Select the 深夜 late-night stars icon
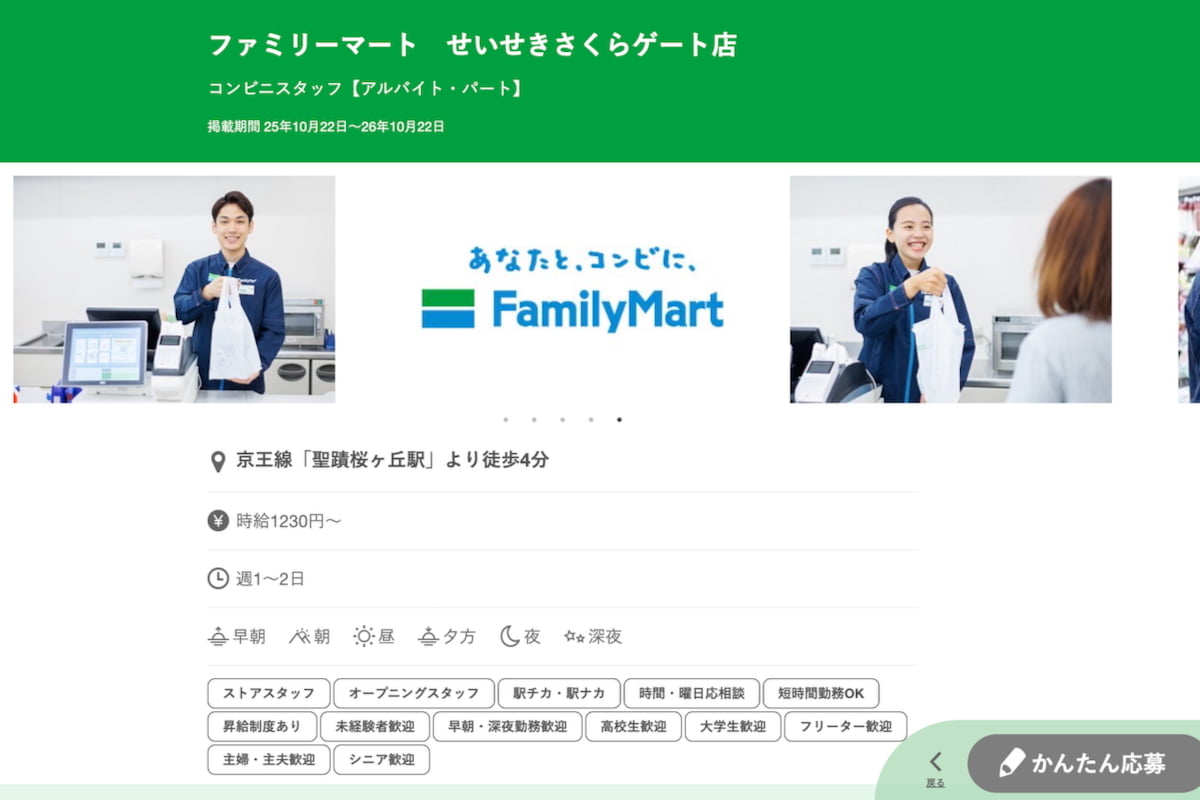The image size is (1200, 800). point(574,636)
